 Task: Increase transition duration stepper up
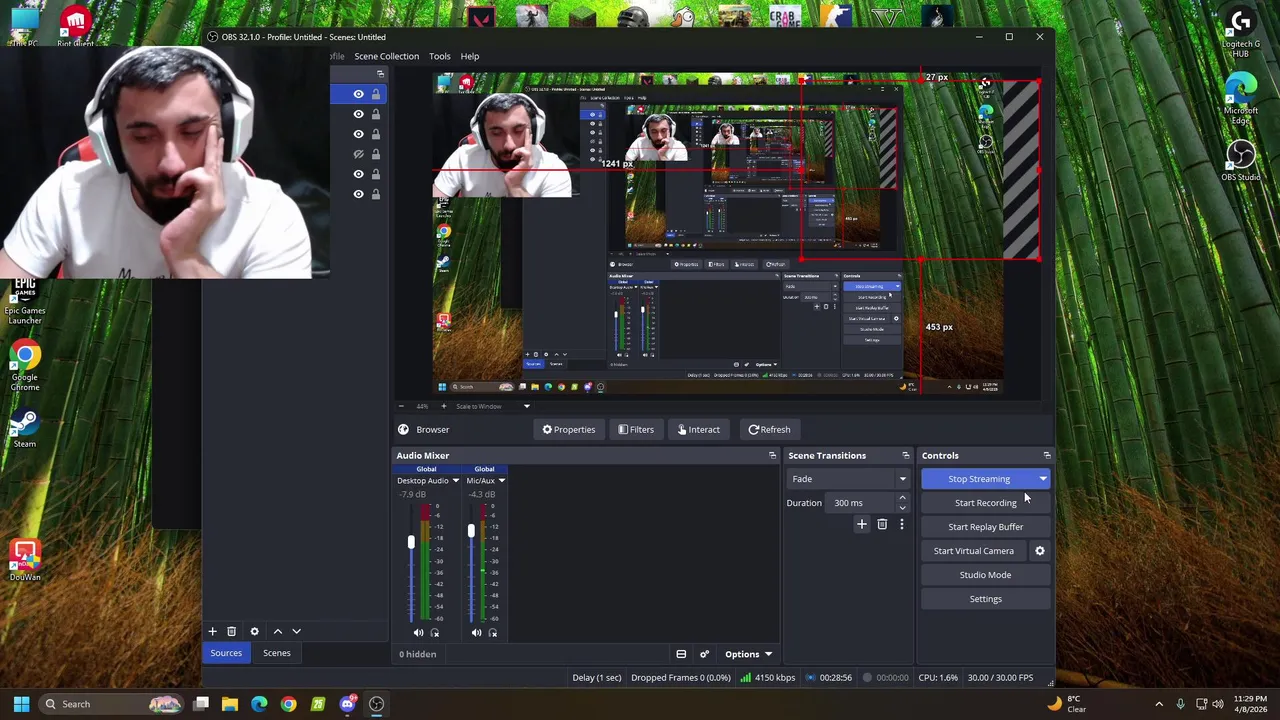point(902,498)
